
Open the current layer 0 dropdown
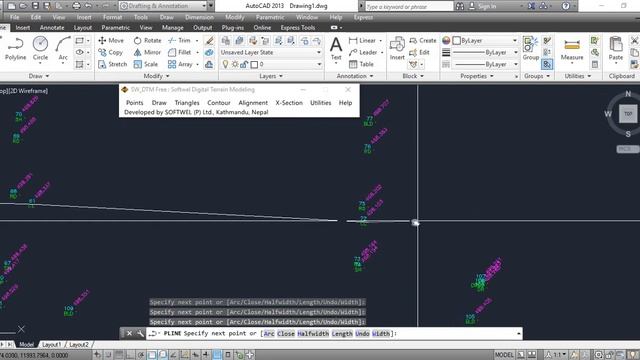click(271, 64)
